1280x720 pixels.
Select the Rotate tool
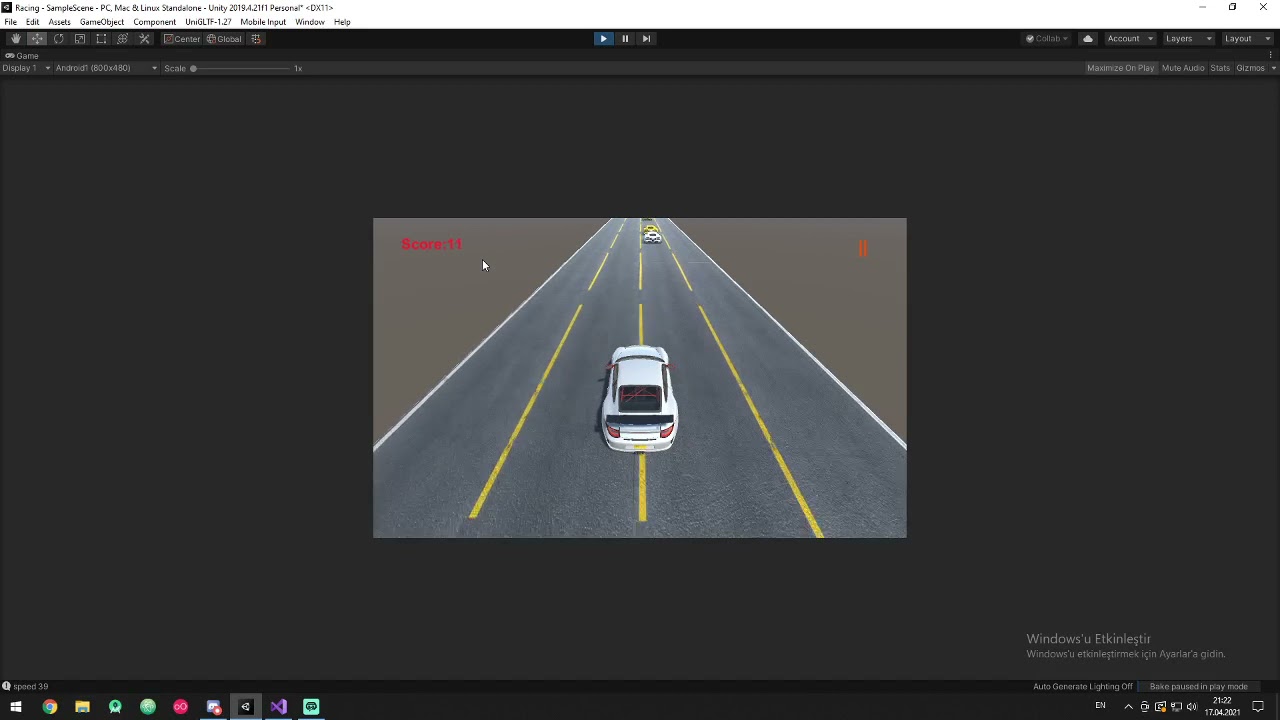58,38
